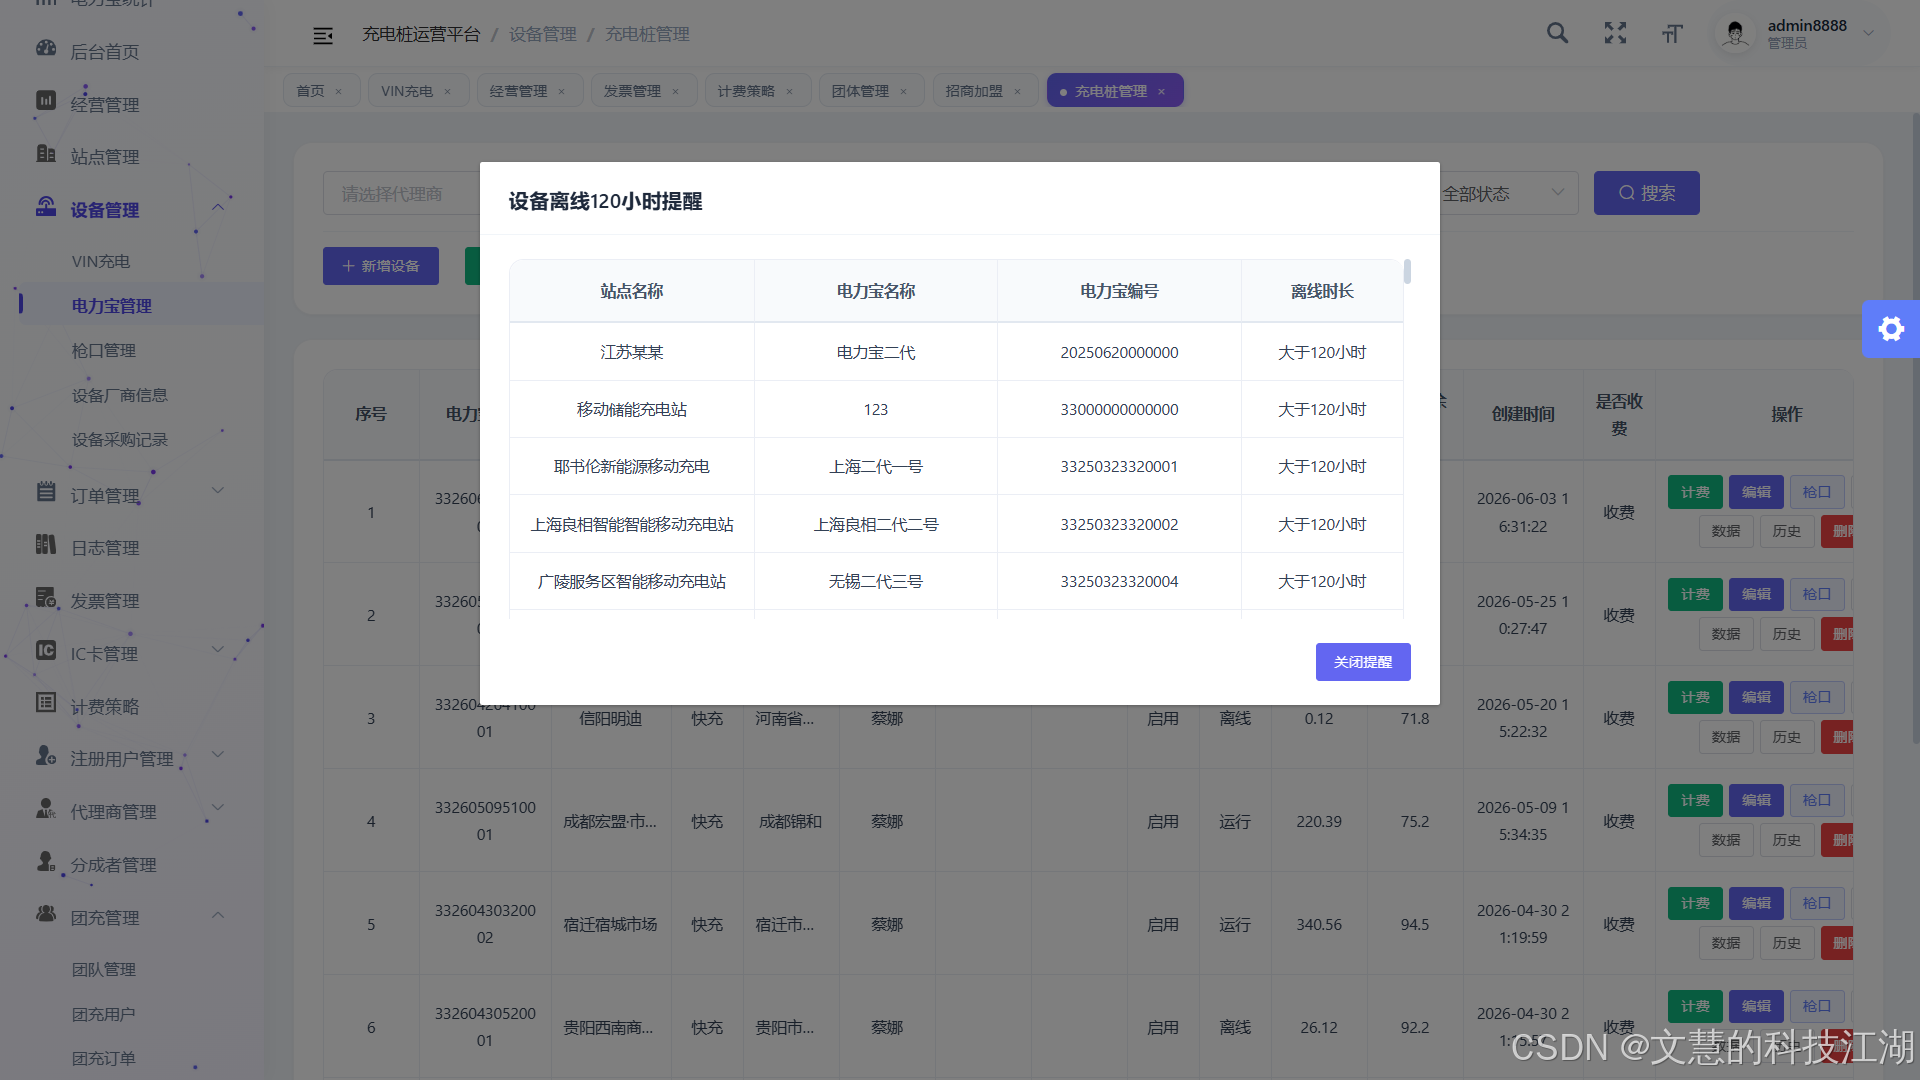Open 团充用户 in the sidebar
This screenshot has width=1920, height=1080.
[103, 1014]
